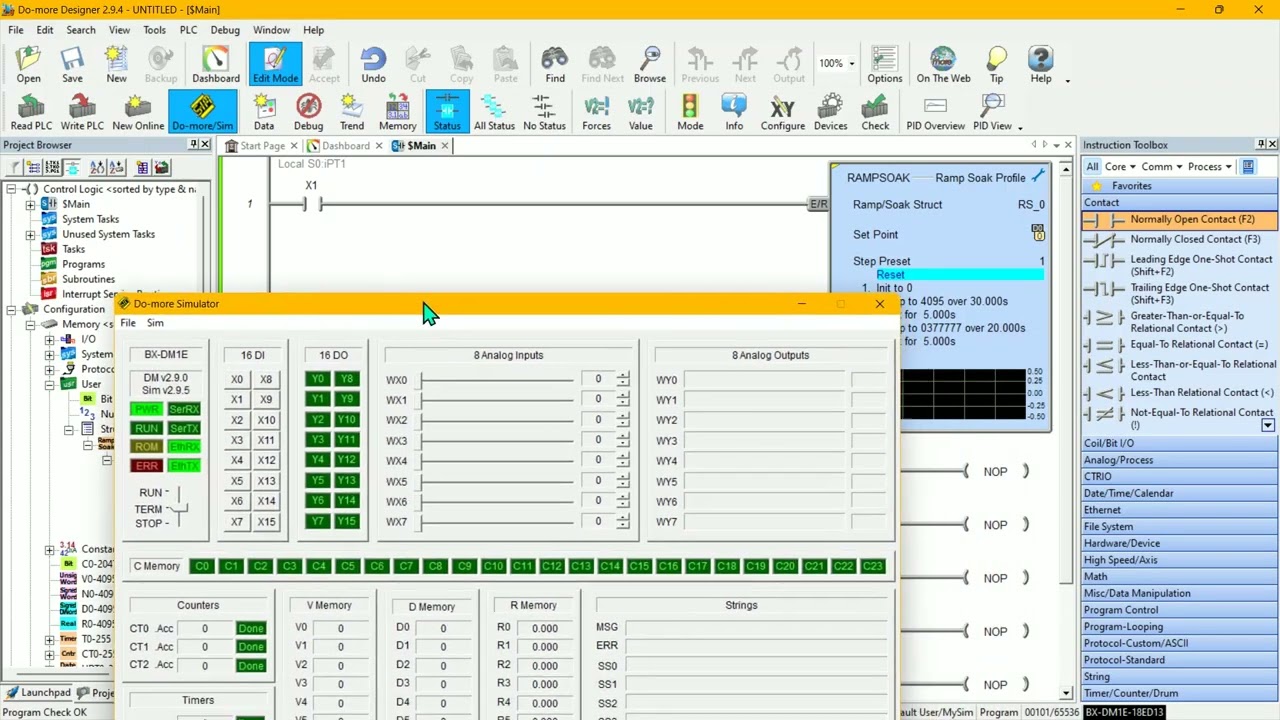Adjust the WX0 analog input slider
The image size is (1280, 720).
[x=497, y=380]
